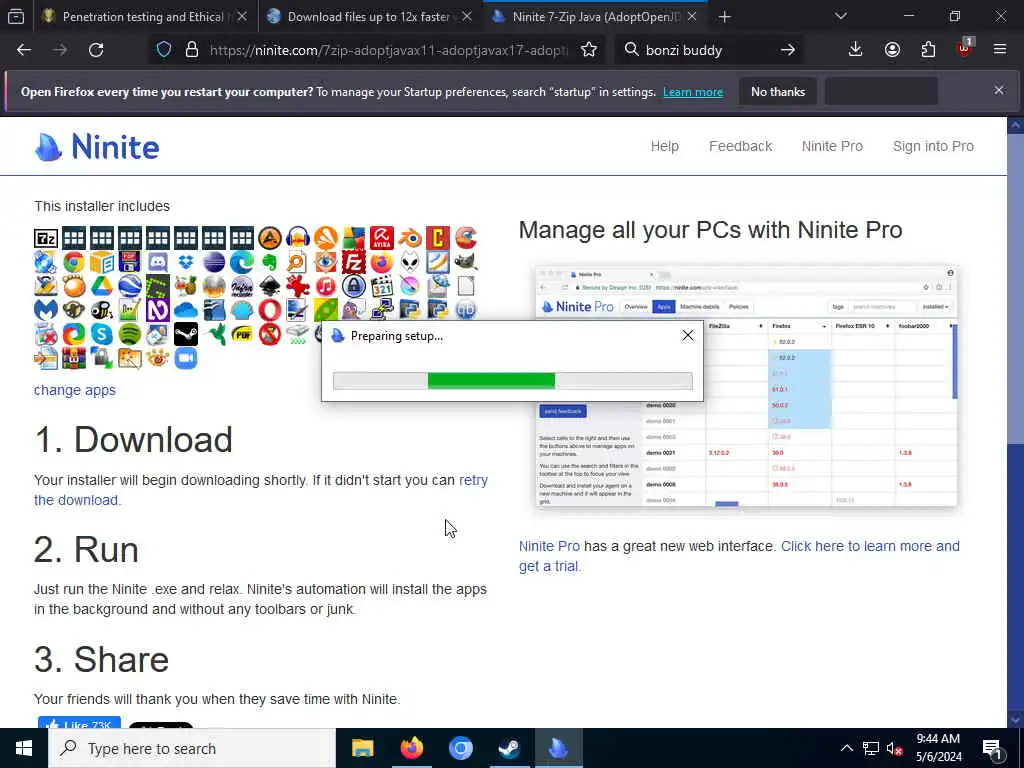Dismiss startup prompt with No thanks
Screen dimensions: 1024x768
(778, 92)
